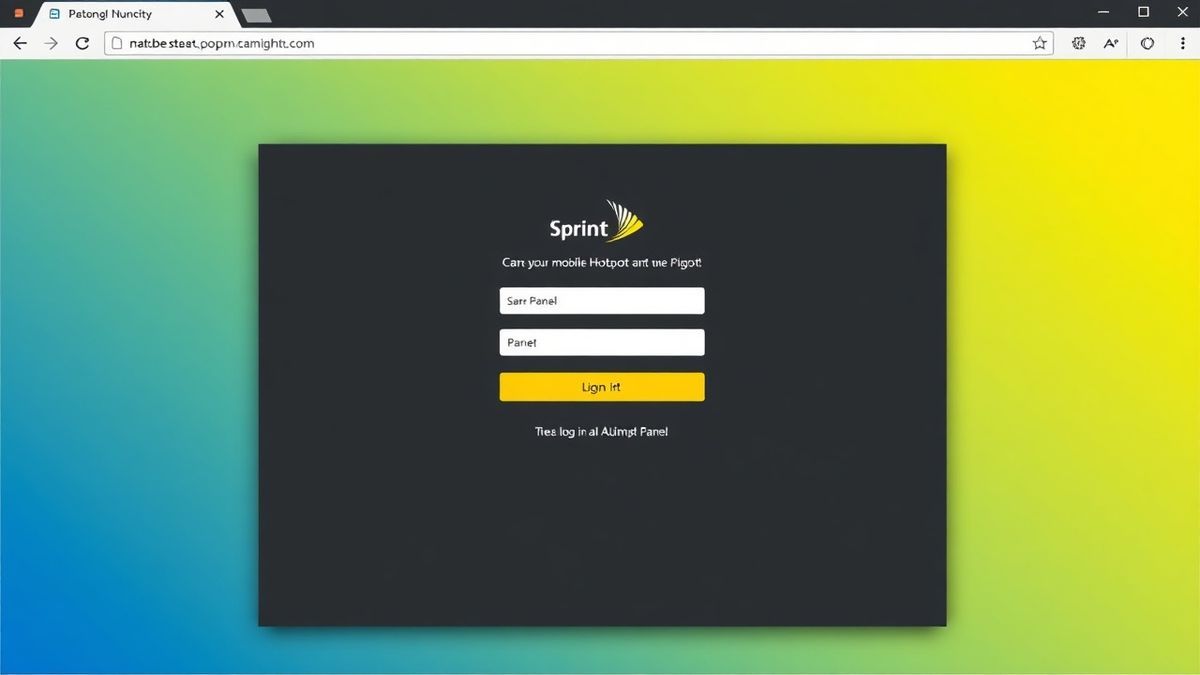
Task: Maximize the browser window
Action: click(1144, 12)
